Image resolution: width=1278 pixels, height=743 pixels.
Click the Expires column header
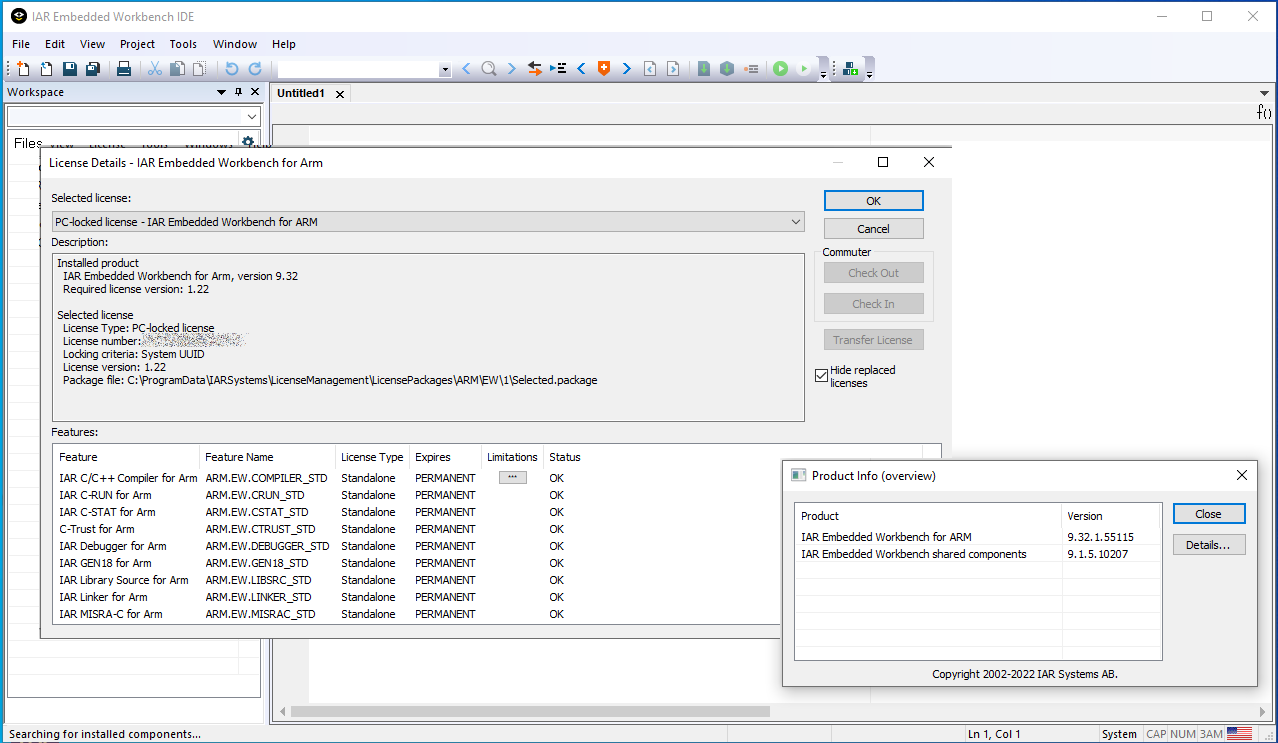[x=445, y=457]
